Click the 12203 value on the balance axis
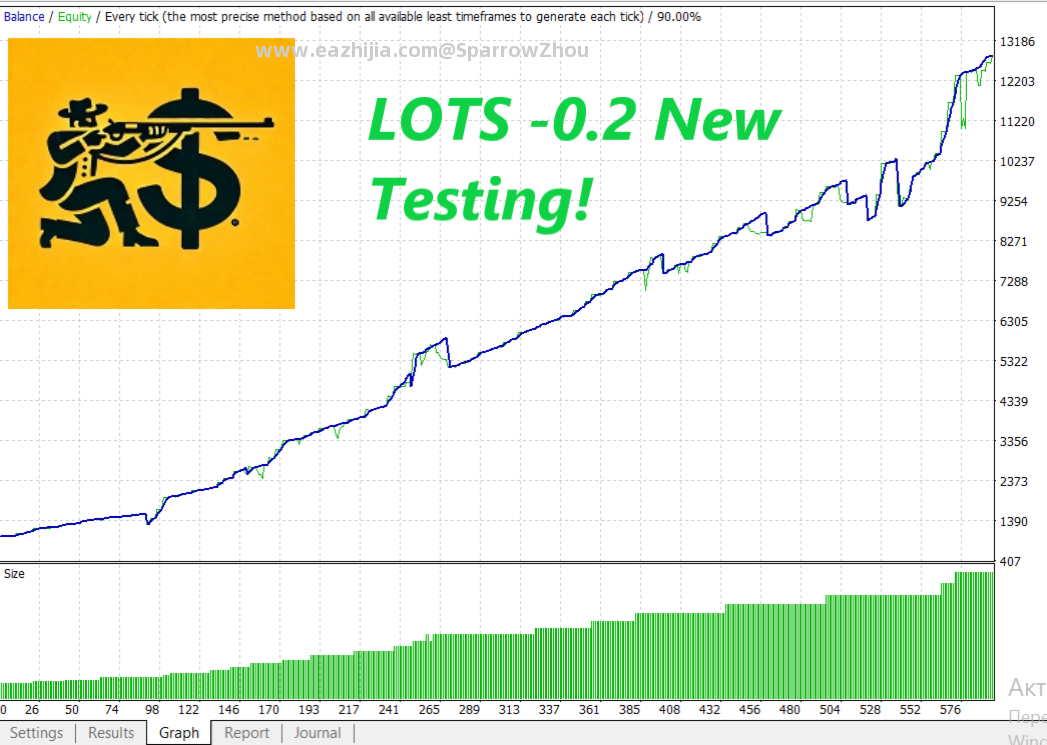The height and width of the screenshot is (745, 1047). coord(1017,81)
